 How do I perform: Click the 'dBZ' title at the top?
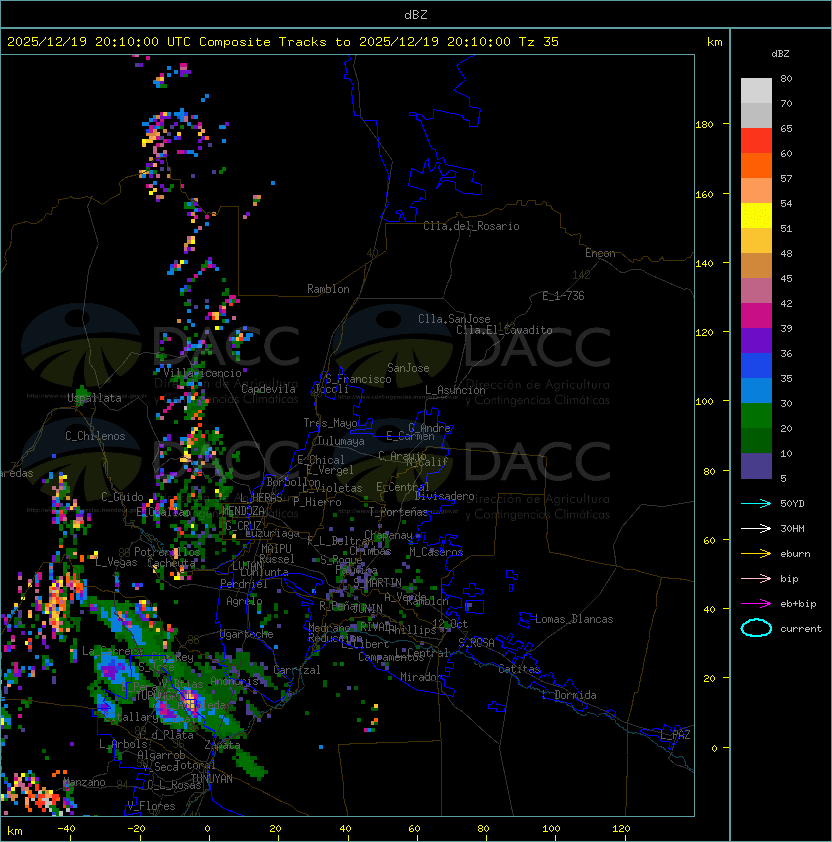point(416,15)
